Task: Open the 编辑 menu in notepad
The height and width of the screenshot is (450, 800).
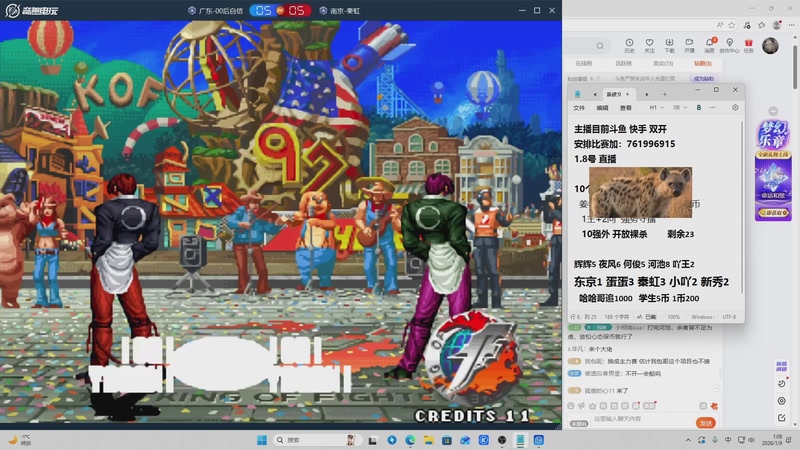Action: tap(603, 108)
